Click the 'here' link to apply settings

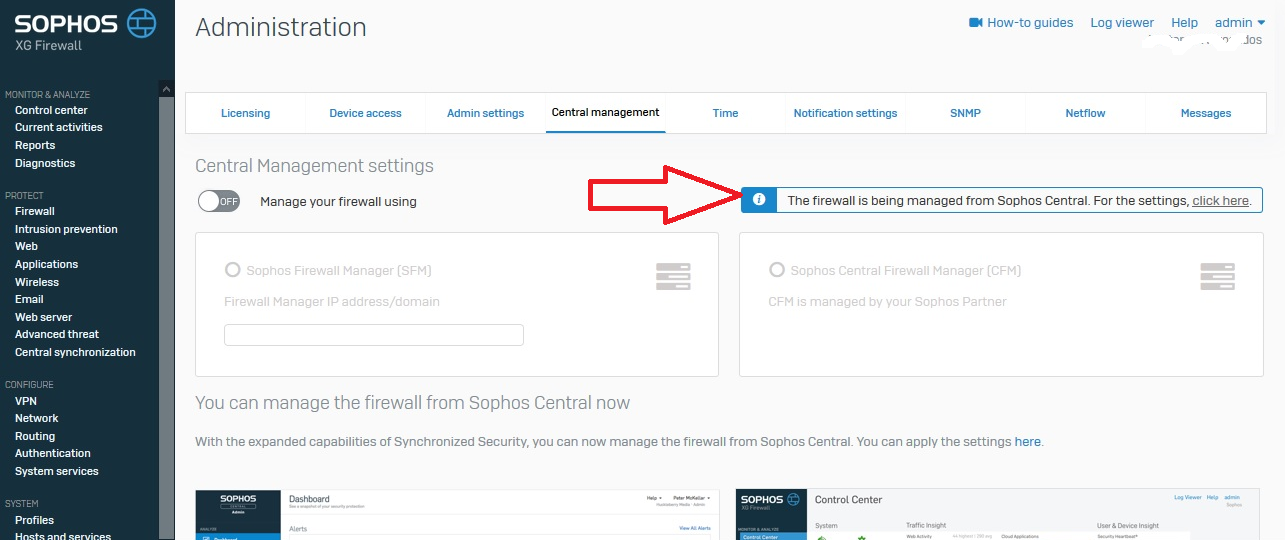pos(1027,441)
